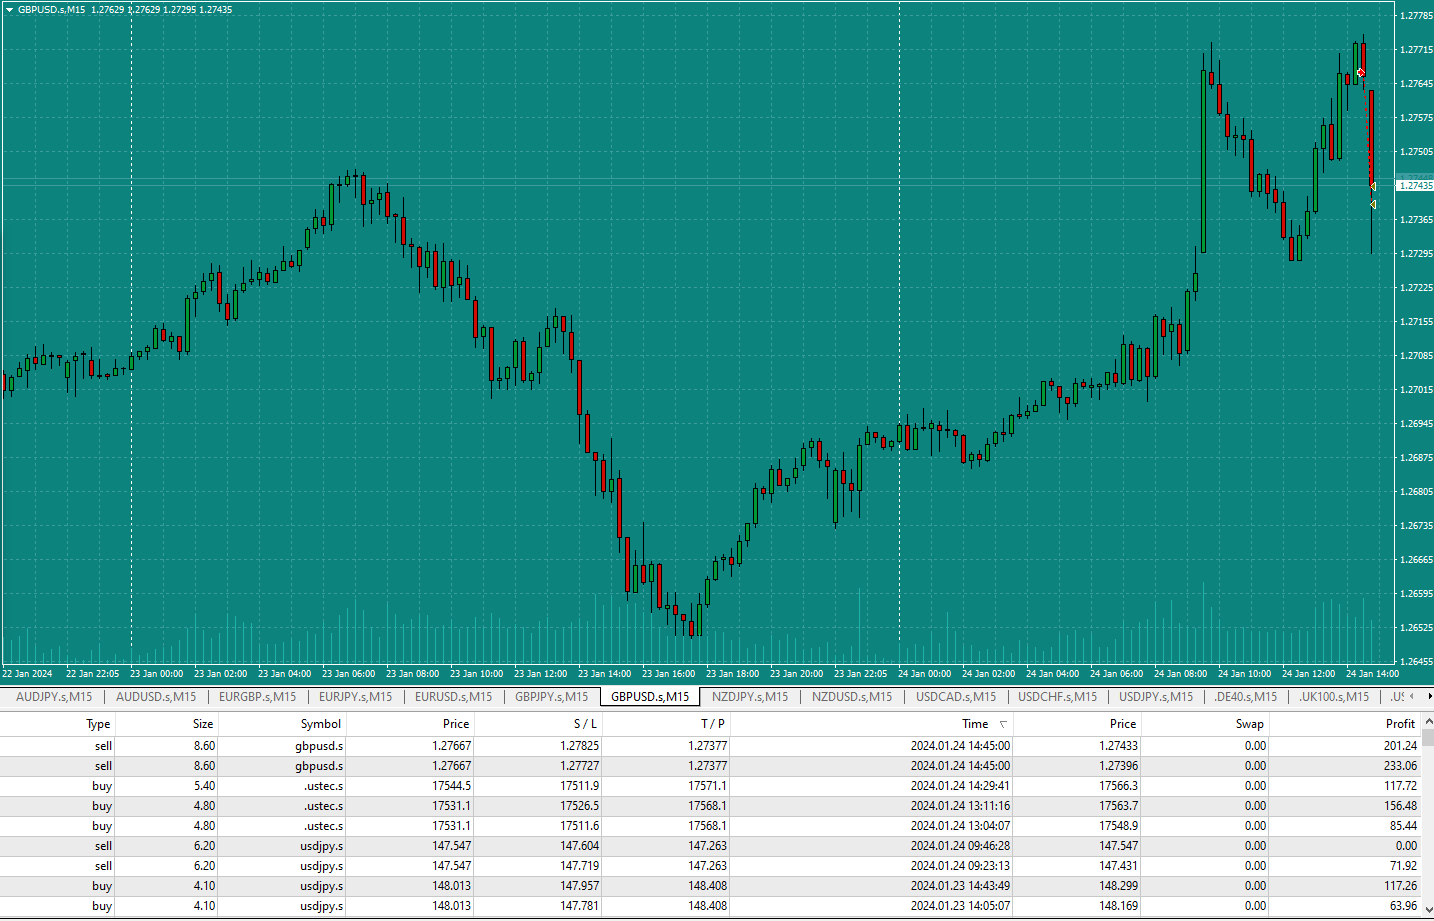Viewport: 1434px width, 921px height.
Task: Open the EURJPY.s,M15 chart tab
Action: pyautogui.click(x=355, y=697)
